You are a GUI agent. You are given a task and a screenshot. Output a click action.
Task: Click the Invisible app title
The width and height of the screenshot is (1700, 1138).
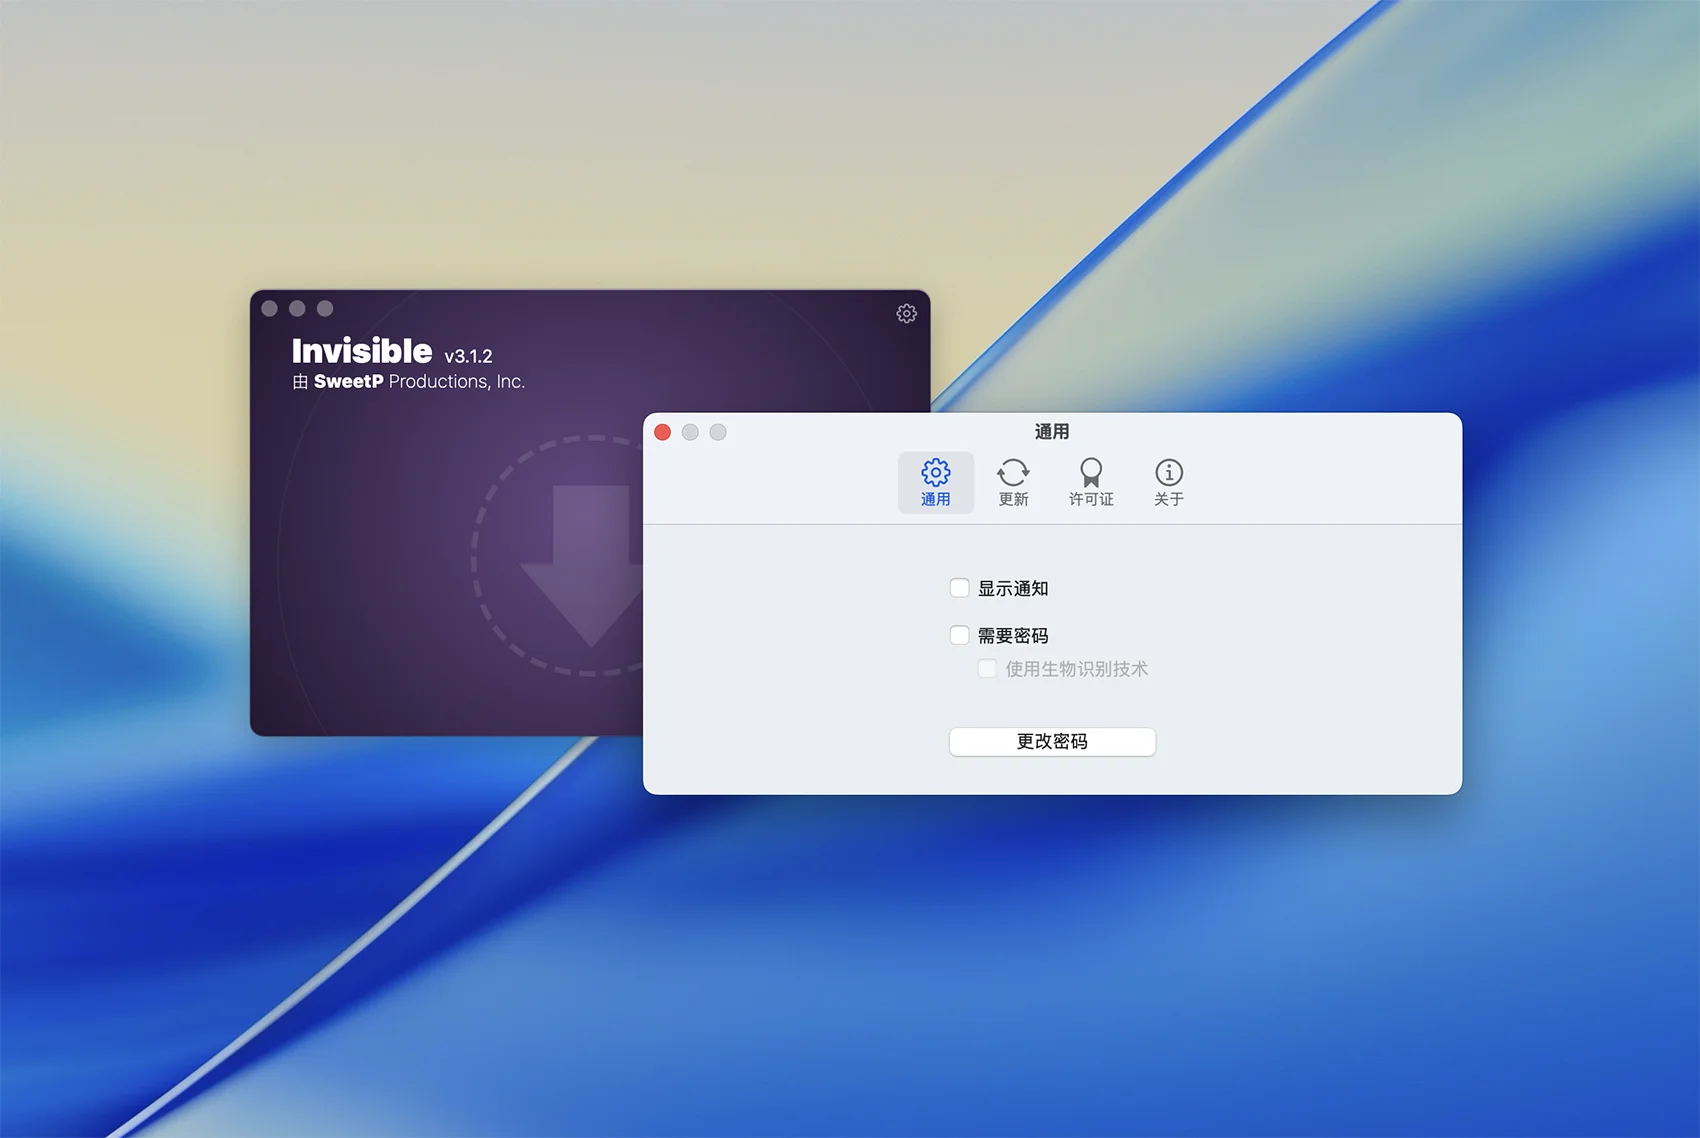pos(362,351)
